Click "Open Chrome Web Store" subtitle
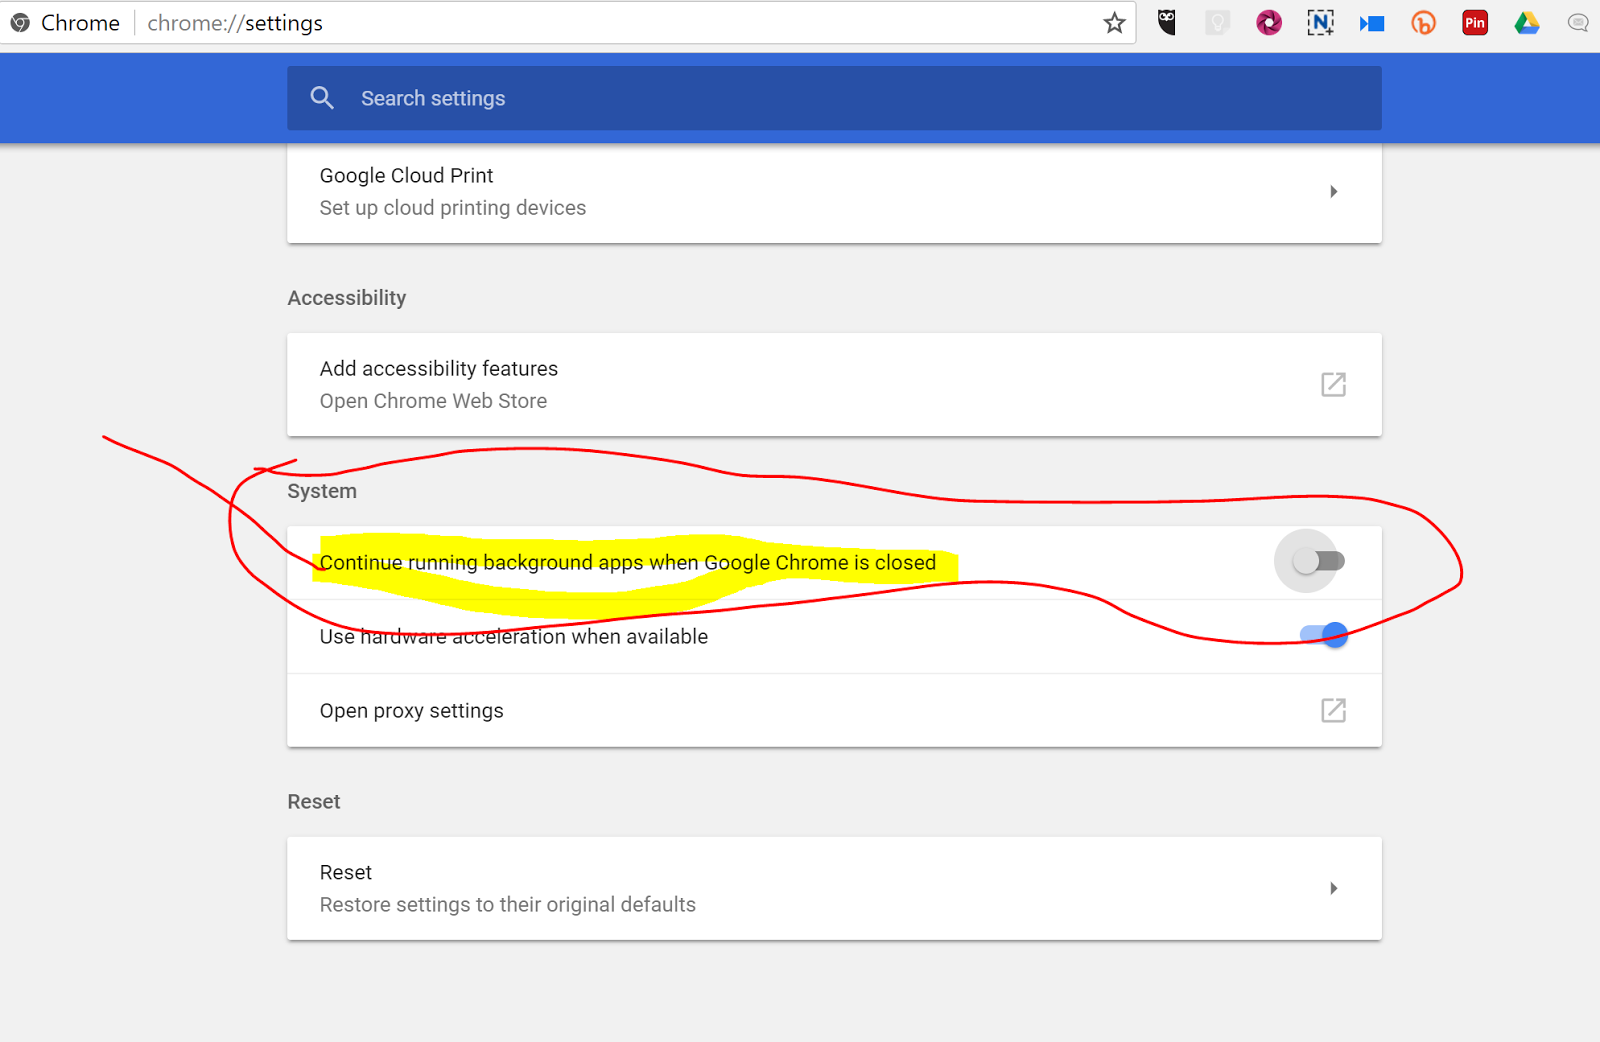 [433, 401]
